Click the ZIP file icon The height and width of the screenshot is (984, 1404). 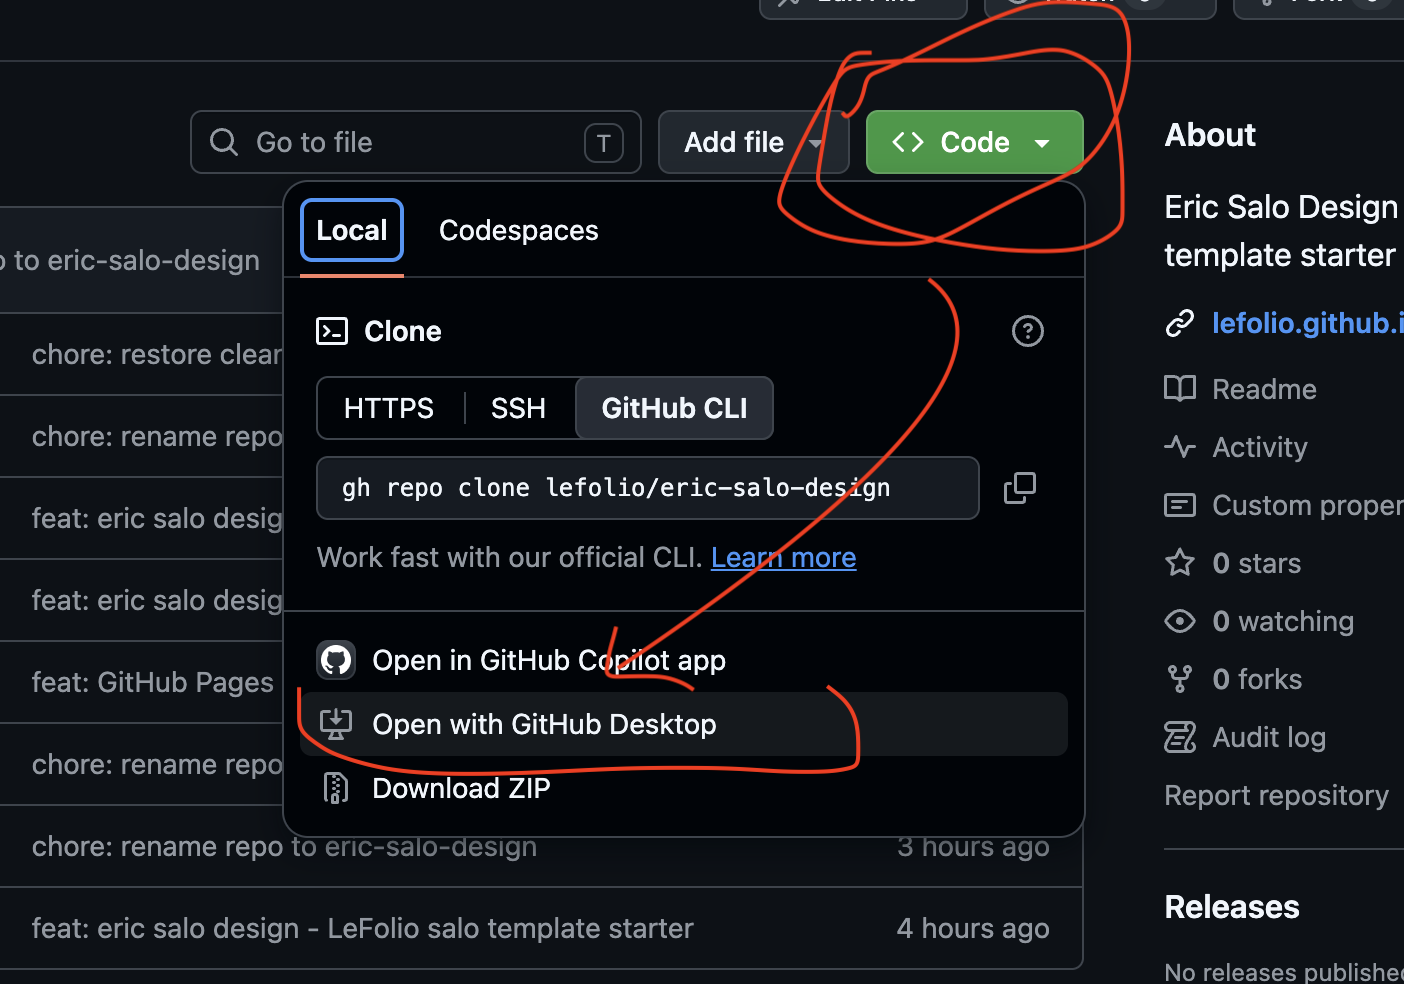click(x=336, y=788)
